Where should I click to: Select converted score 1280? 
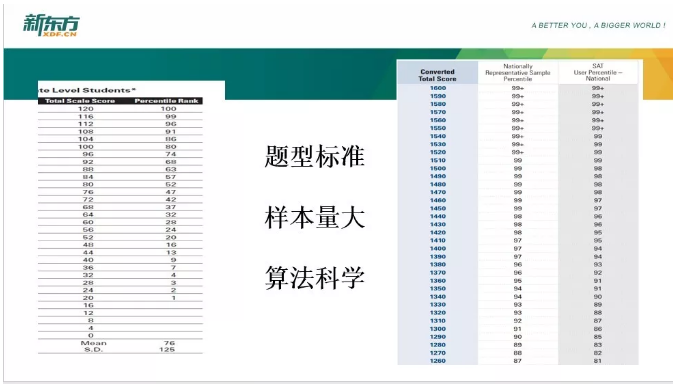[438, 345]
